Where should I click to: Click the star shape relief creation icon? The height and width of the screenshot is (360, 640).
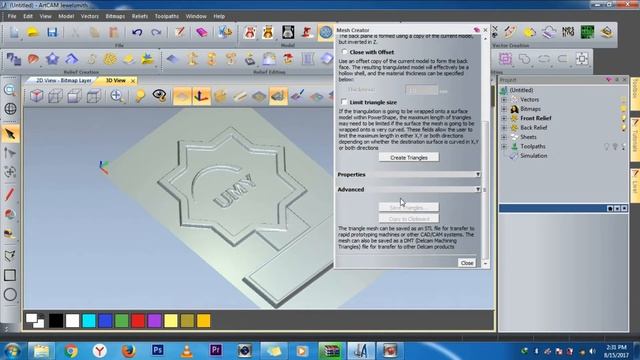click(x=52, y=59)
